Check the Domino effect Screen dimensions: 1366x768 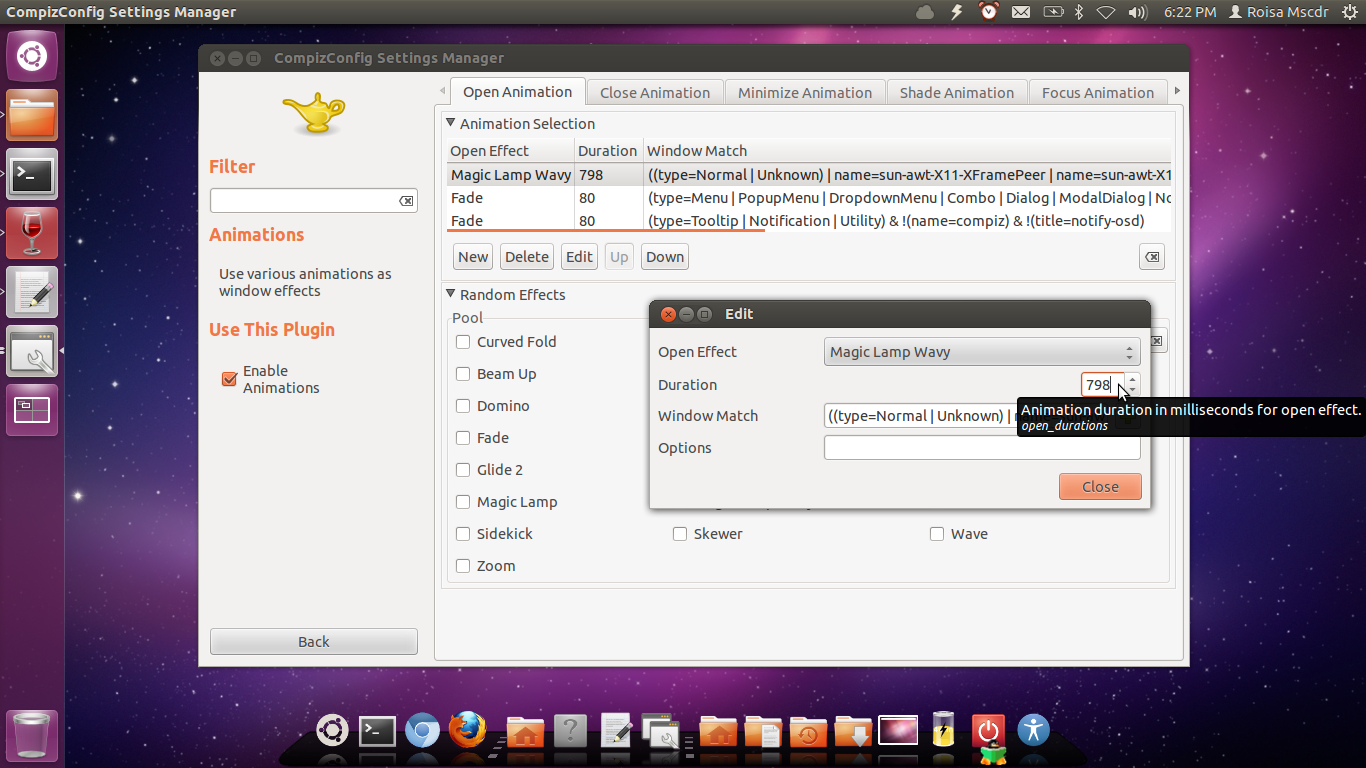coord(463,406)
